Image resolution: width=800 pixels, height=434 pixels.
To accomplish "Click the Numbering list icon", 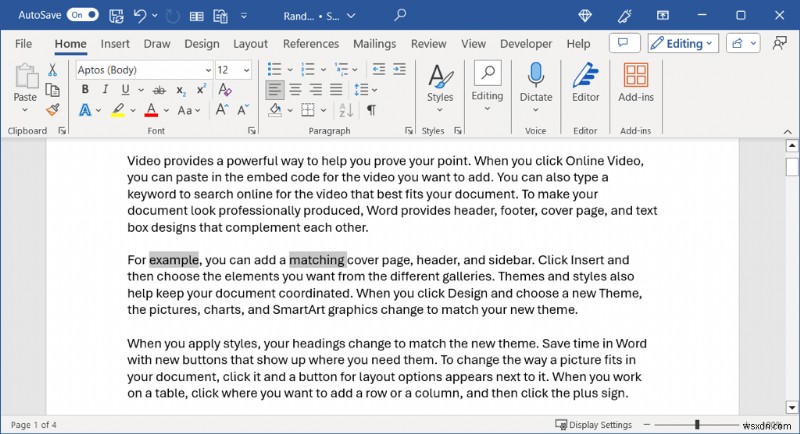I will tap(308, 69).
